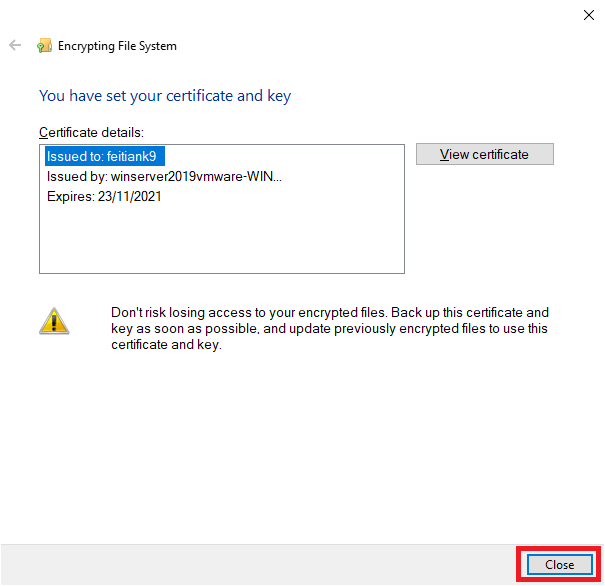Open the View certificate button
The width and height of the screenshot is (605, 586).
[x=484, y=154]
